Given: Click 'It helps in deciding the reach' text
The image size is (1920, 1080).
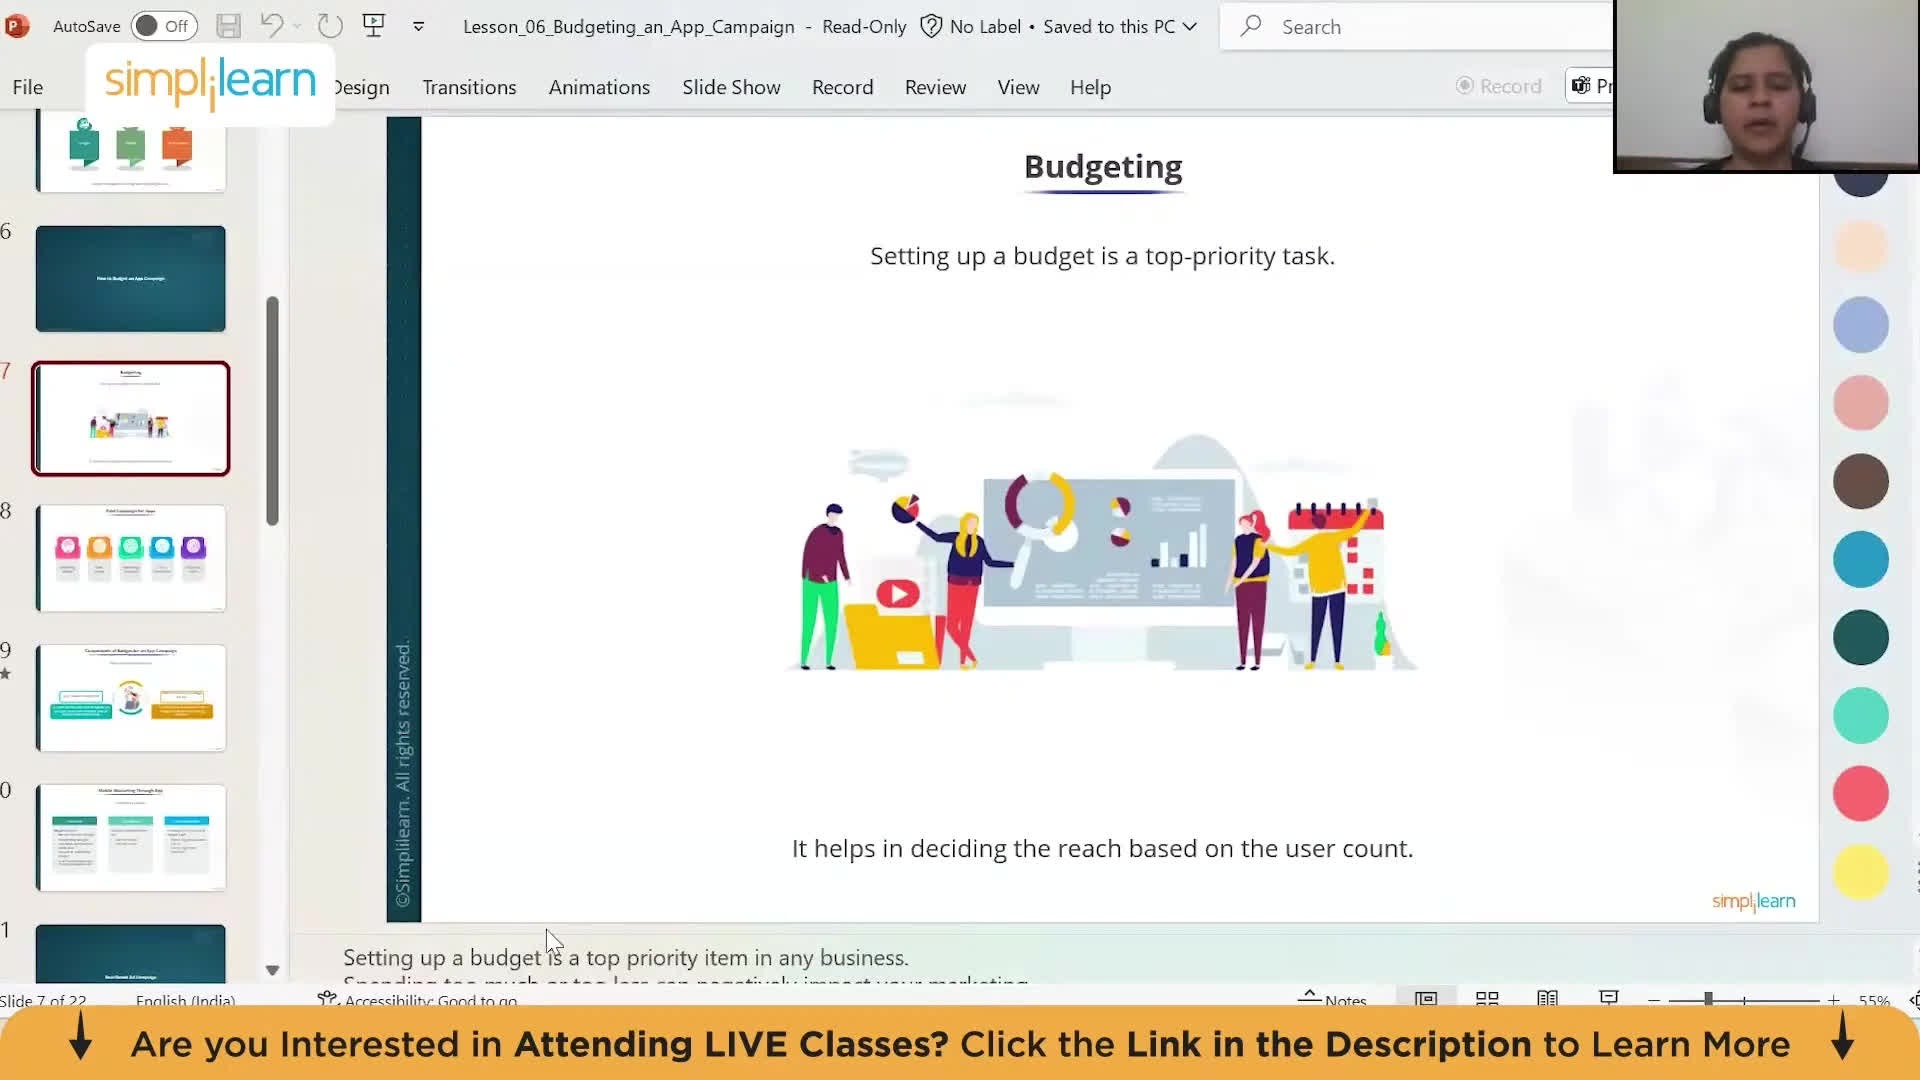Looking at the screenshot, I should click(x=1102, y=848).
